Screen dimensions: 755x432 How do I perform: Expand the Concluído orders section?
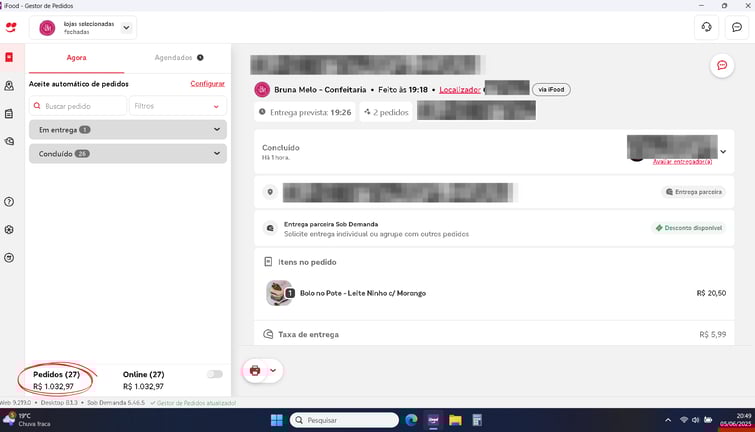click(x=128, y=154)
